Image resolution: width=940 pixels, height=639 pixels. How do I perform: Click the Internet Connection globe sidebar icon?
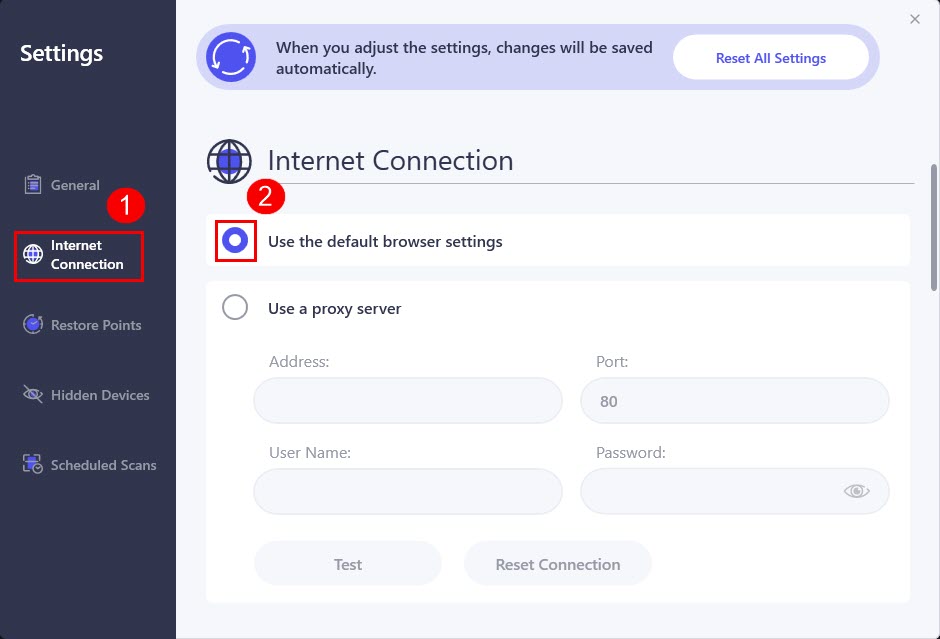[x=33, y=254]
